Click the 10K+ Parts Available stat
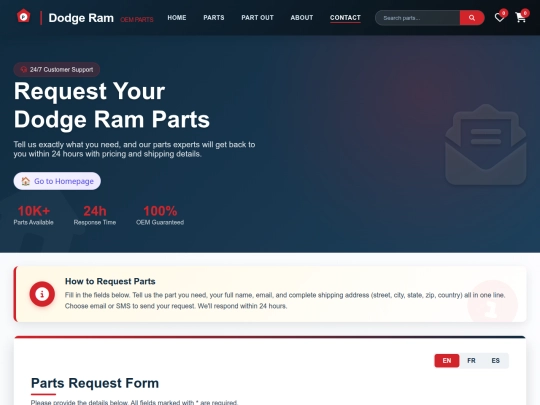This screenshot has width=540, height=405. pos(33,215)
